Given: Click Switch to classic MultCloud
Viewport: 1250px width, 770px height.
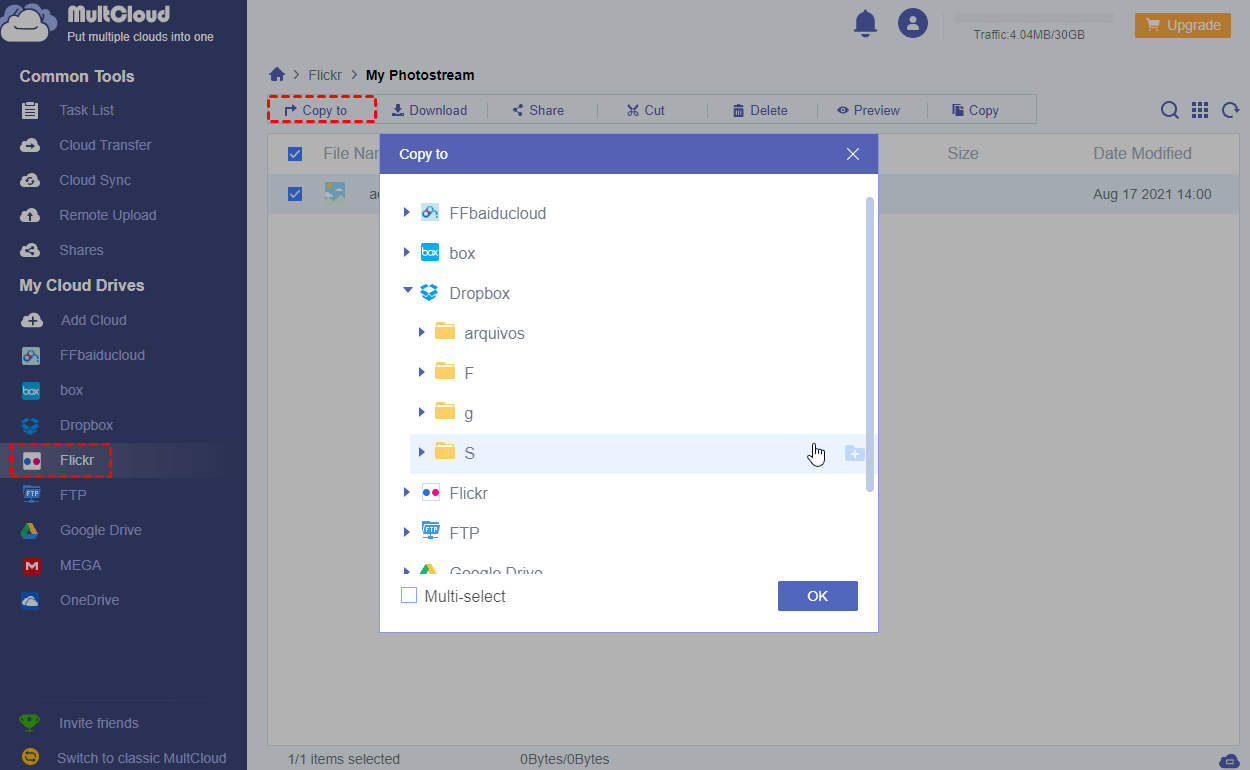Looking at the screenshot, I should (x=141, y=758).
